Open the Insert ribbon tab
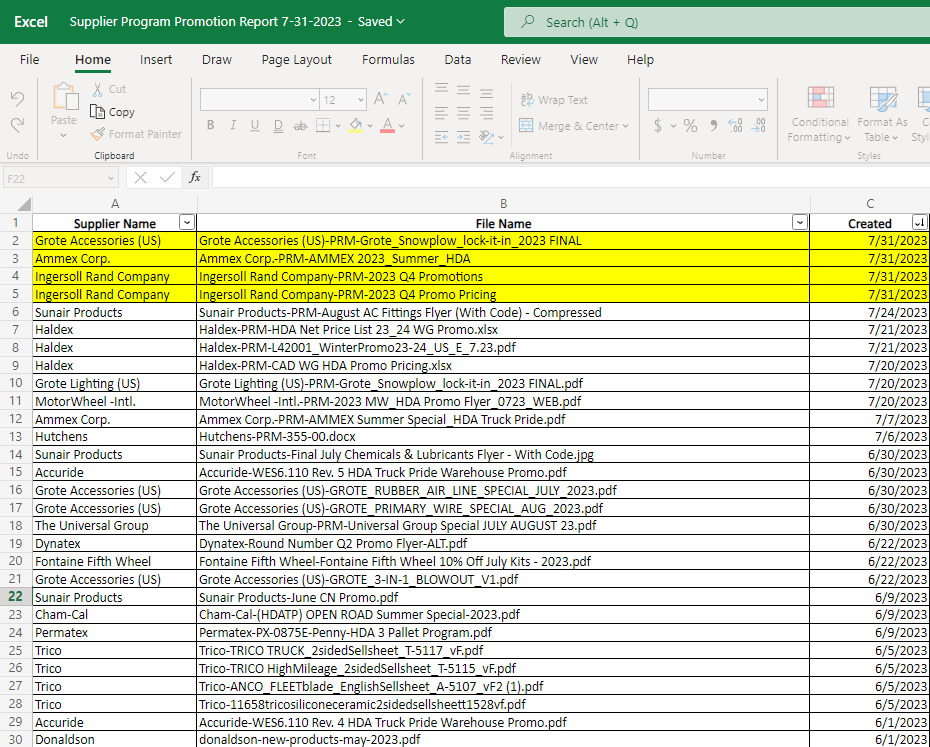The width and height of the screenshot is (930, 747). pyautogui.click(x=156, y=60)
